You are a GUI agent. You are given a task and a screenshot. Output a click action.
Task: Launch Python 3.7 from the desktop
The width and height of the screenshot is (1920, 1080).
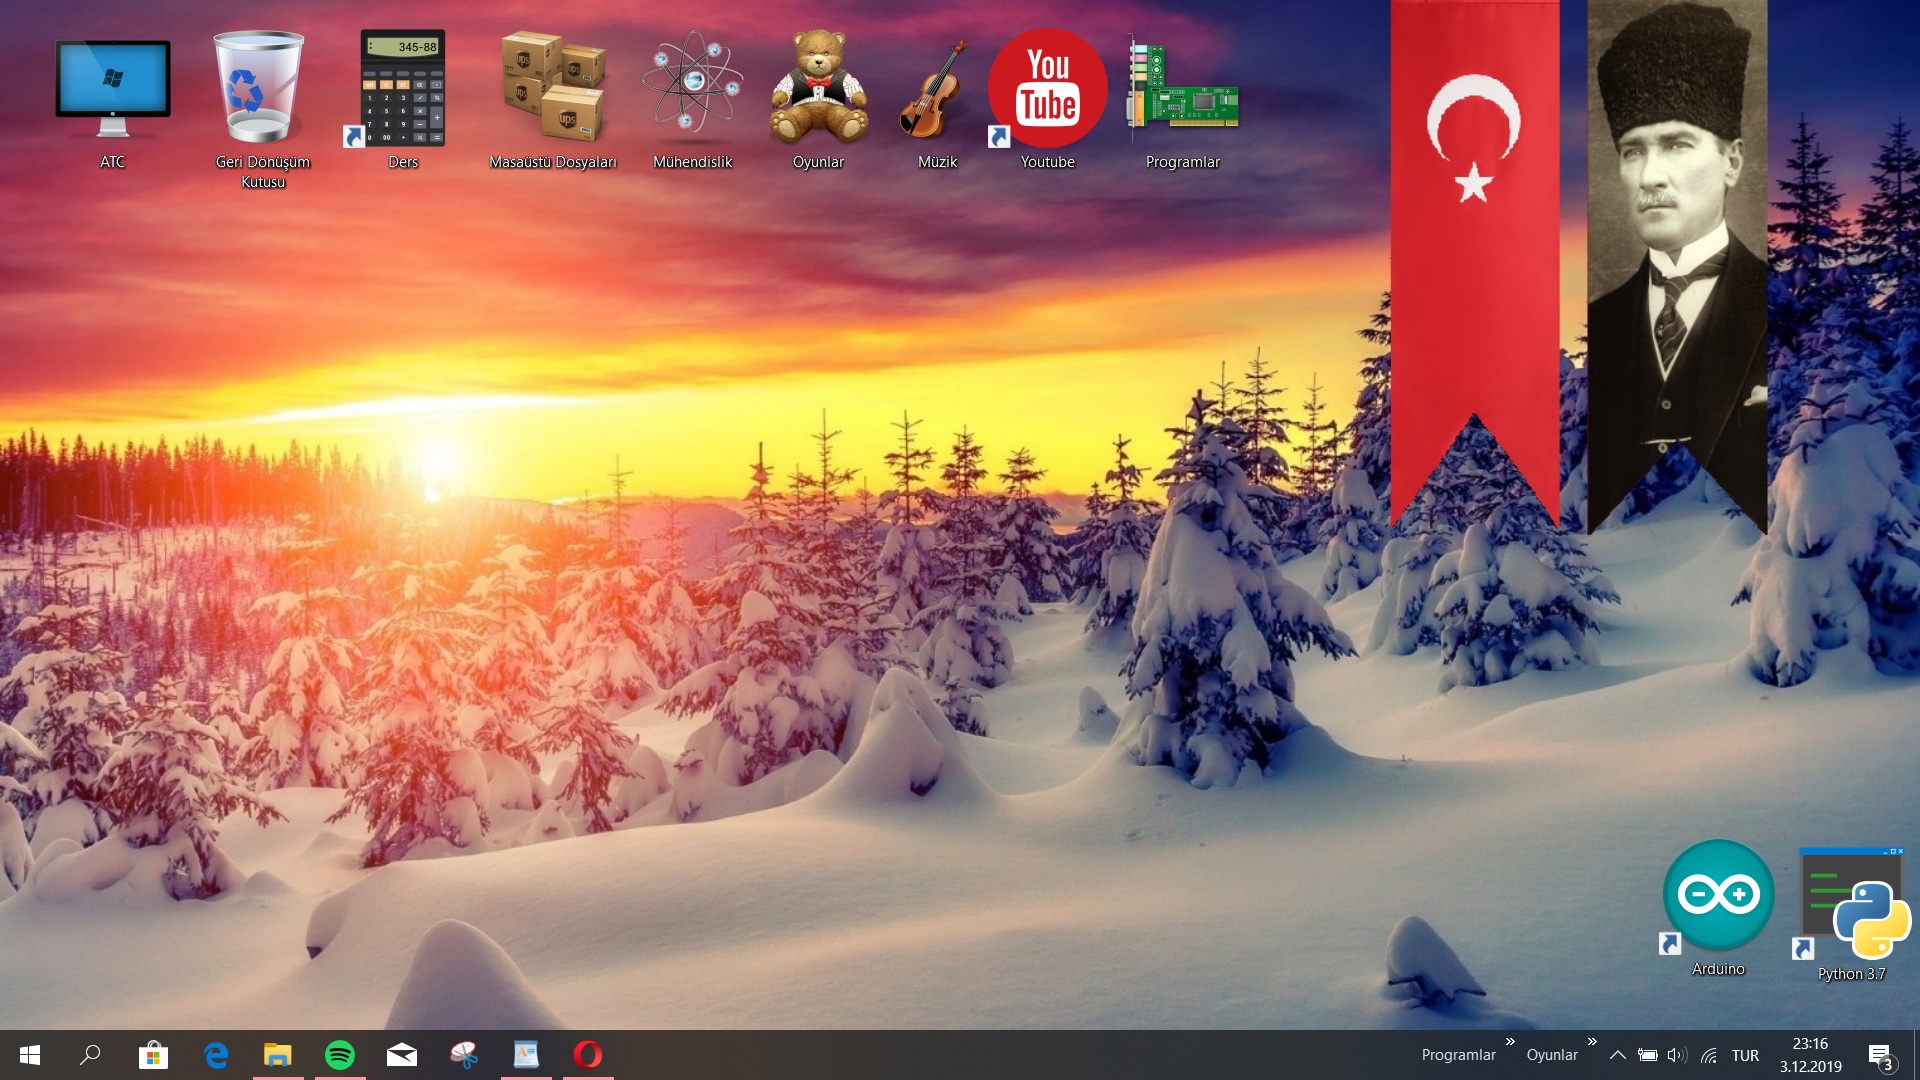coord(1852,908)
